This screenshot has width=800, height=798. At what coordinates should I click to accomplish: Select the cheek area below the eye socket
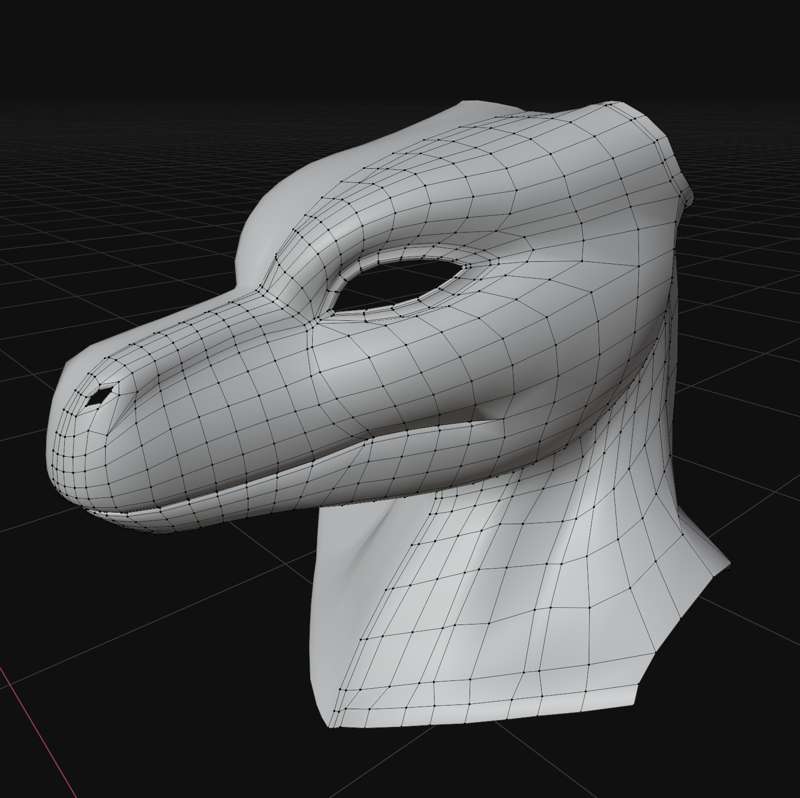[x=420, y=360]
